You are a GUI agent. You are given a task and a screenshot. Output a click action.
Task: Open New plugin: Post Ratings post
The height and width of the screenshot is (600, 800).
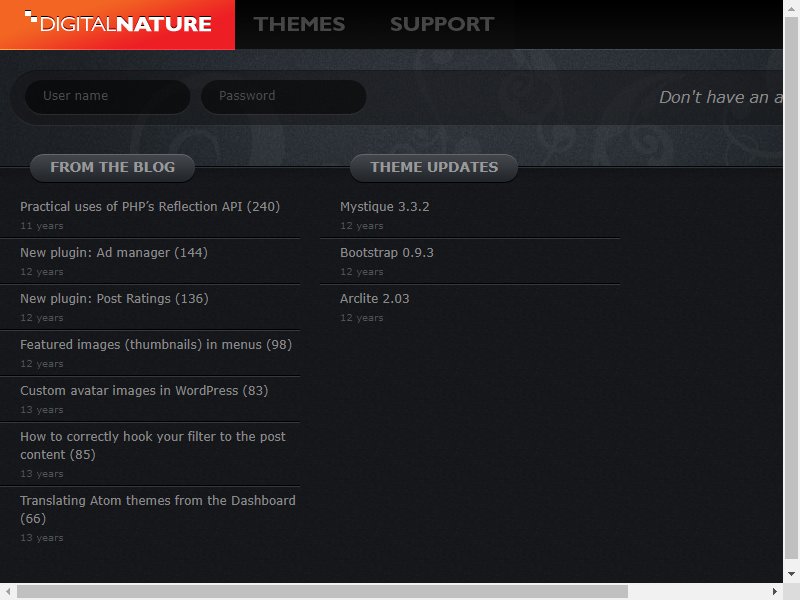click(114, 298)
